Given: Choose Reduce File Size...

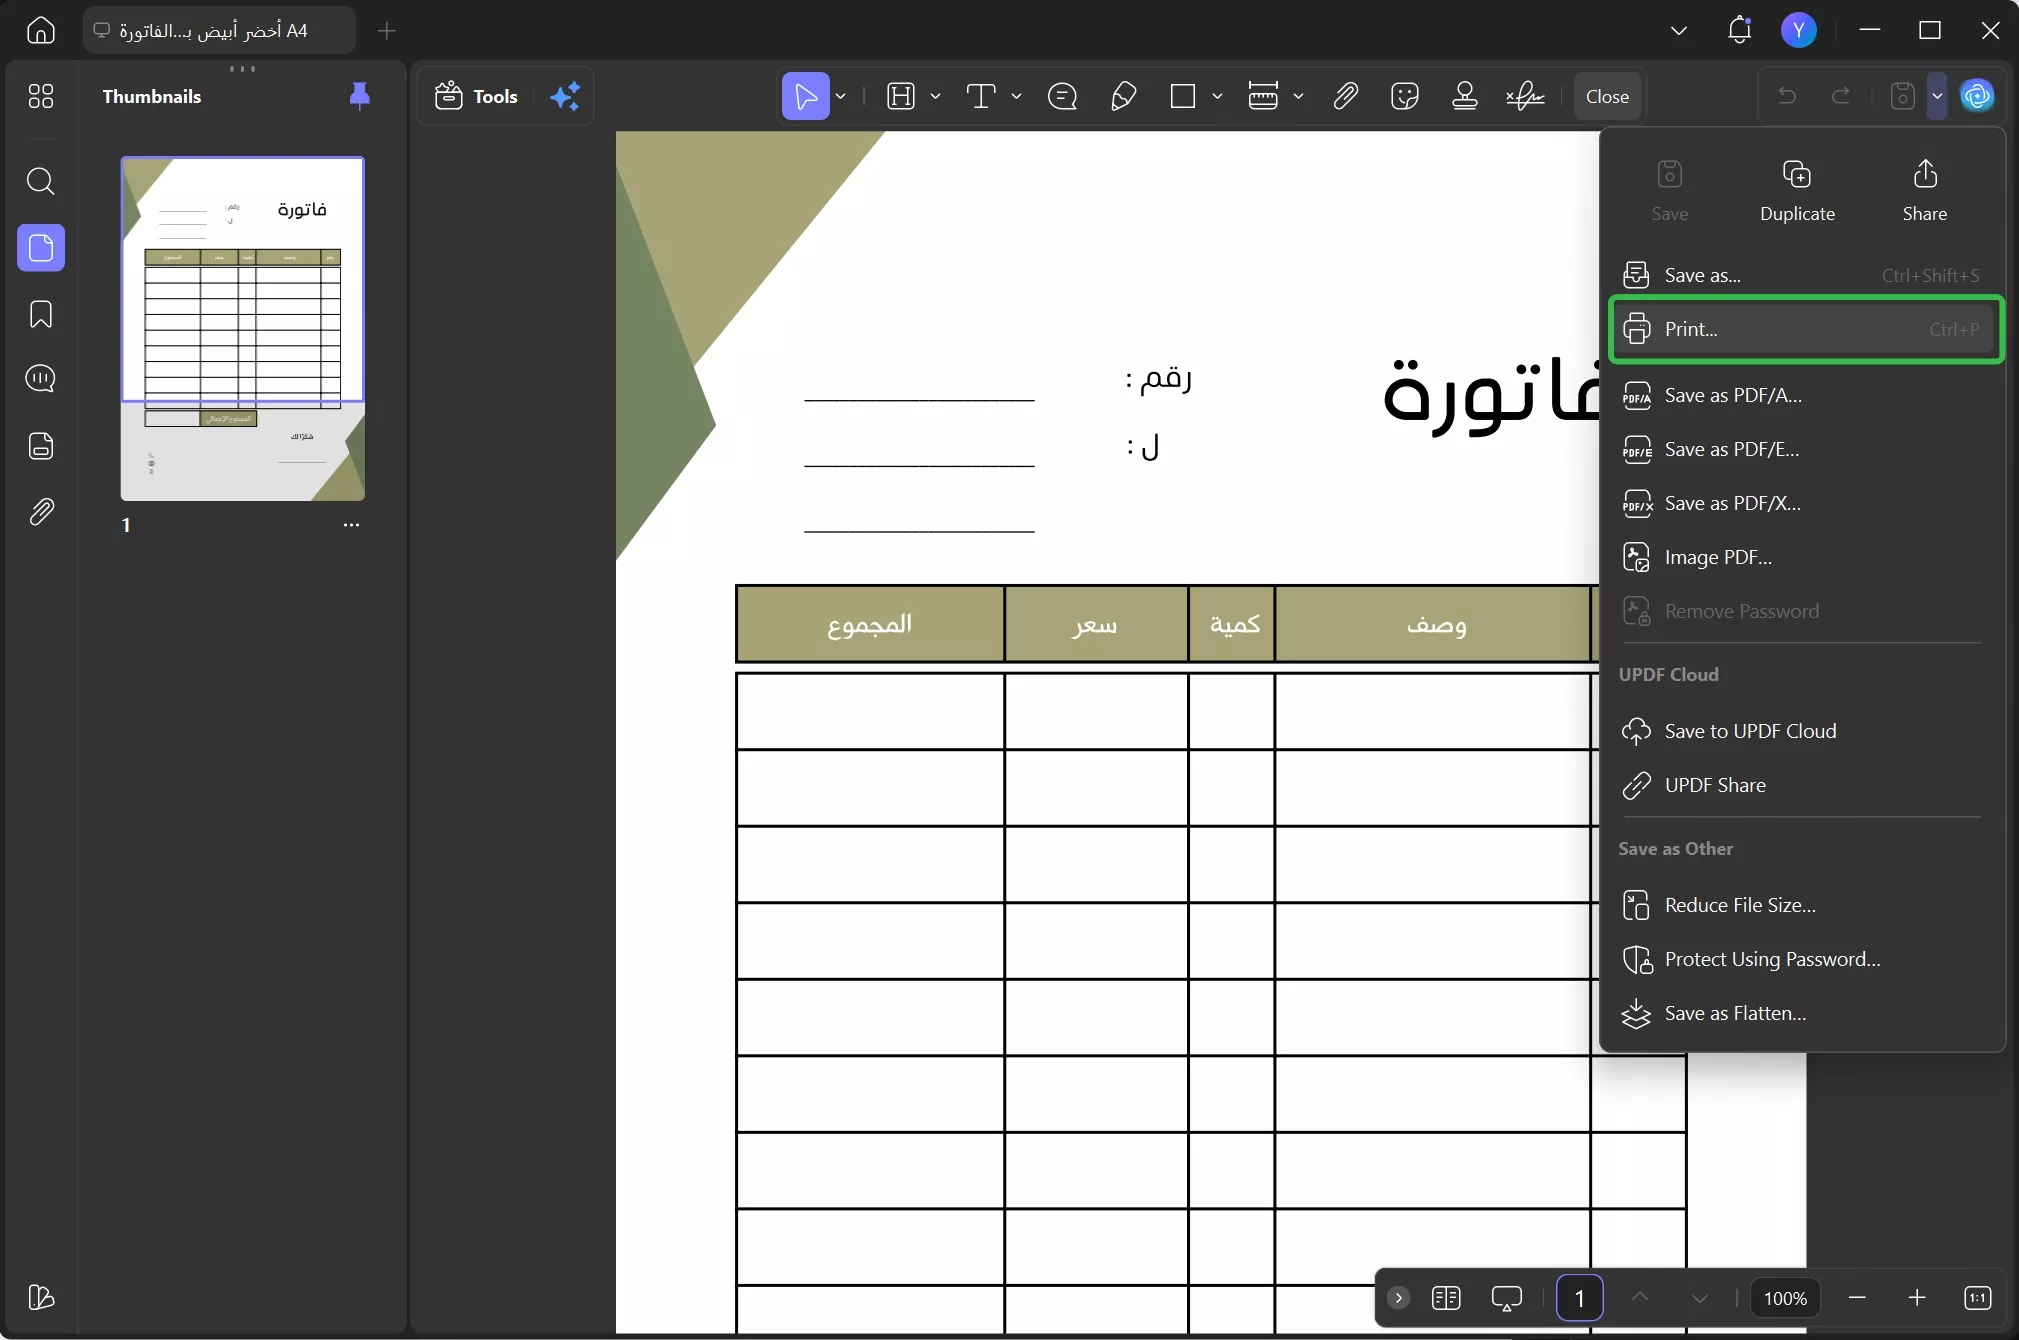Looking at the screenshot, I should click(1802, 905).
